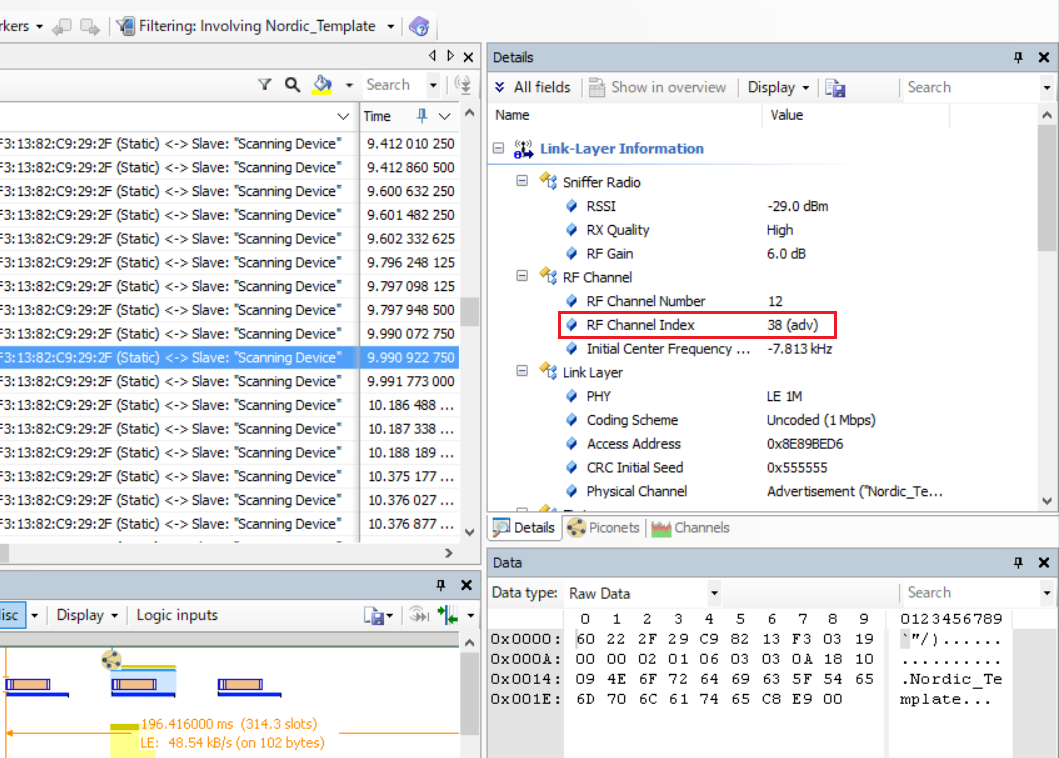1059x758 pixels.
Task: Click the Details vertical scrollbar down arrow
Action: (1047, 501)
